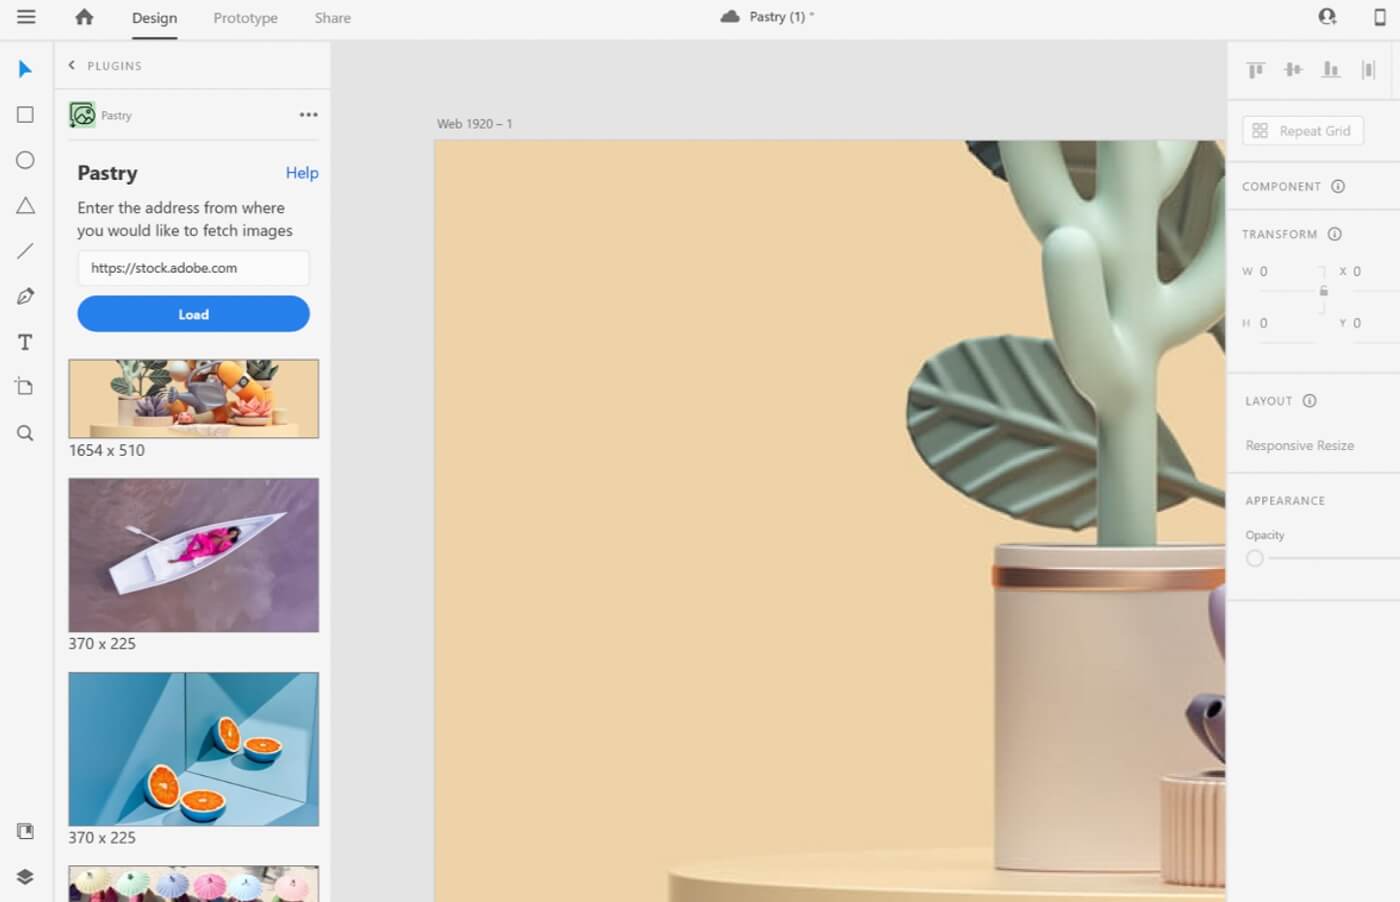Pick the colorful umbrellas thumbnail
Viewport: 1400px width, 902px height.
(x=194, y=884)
